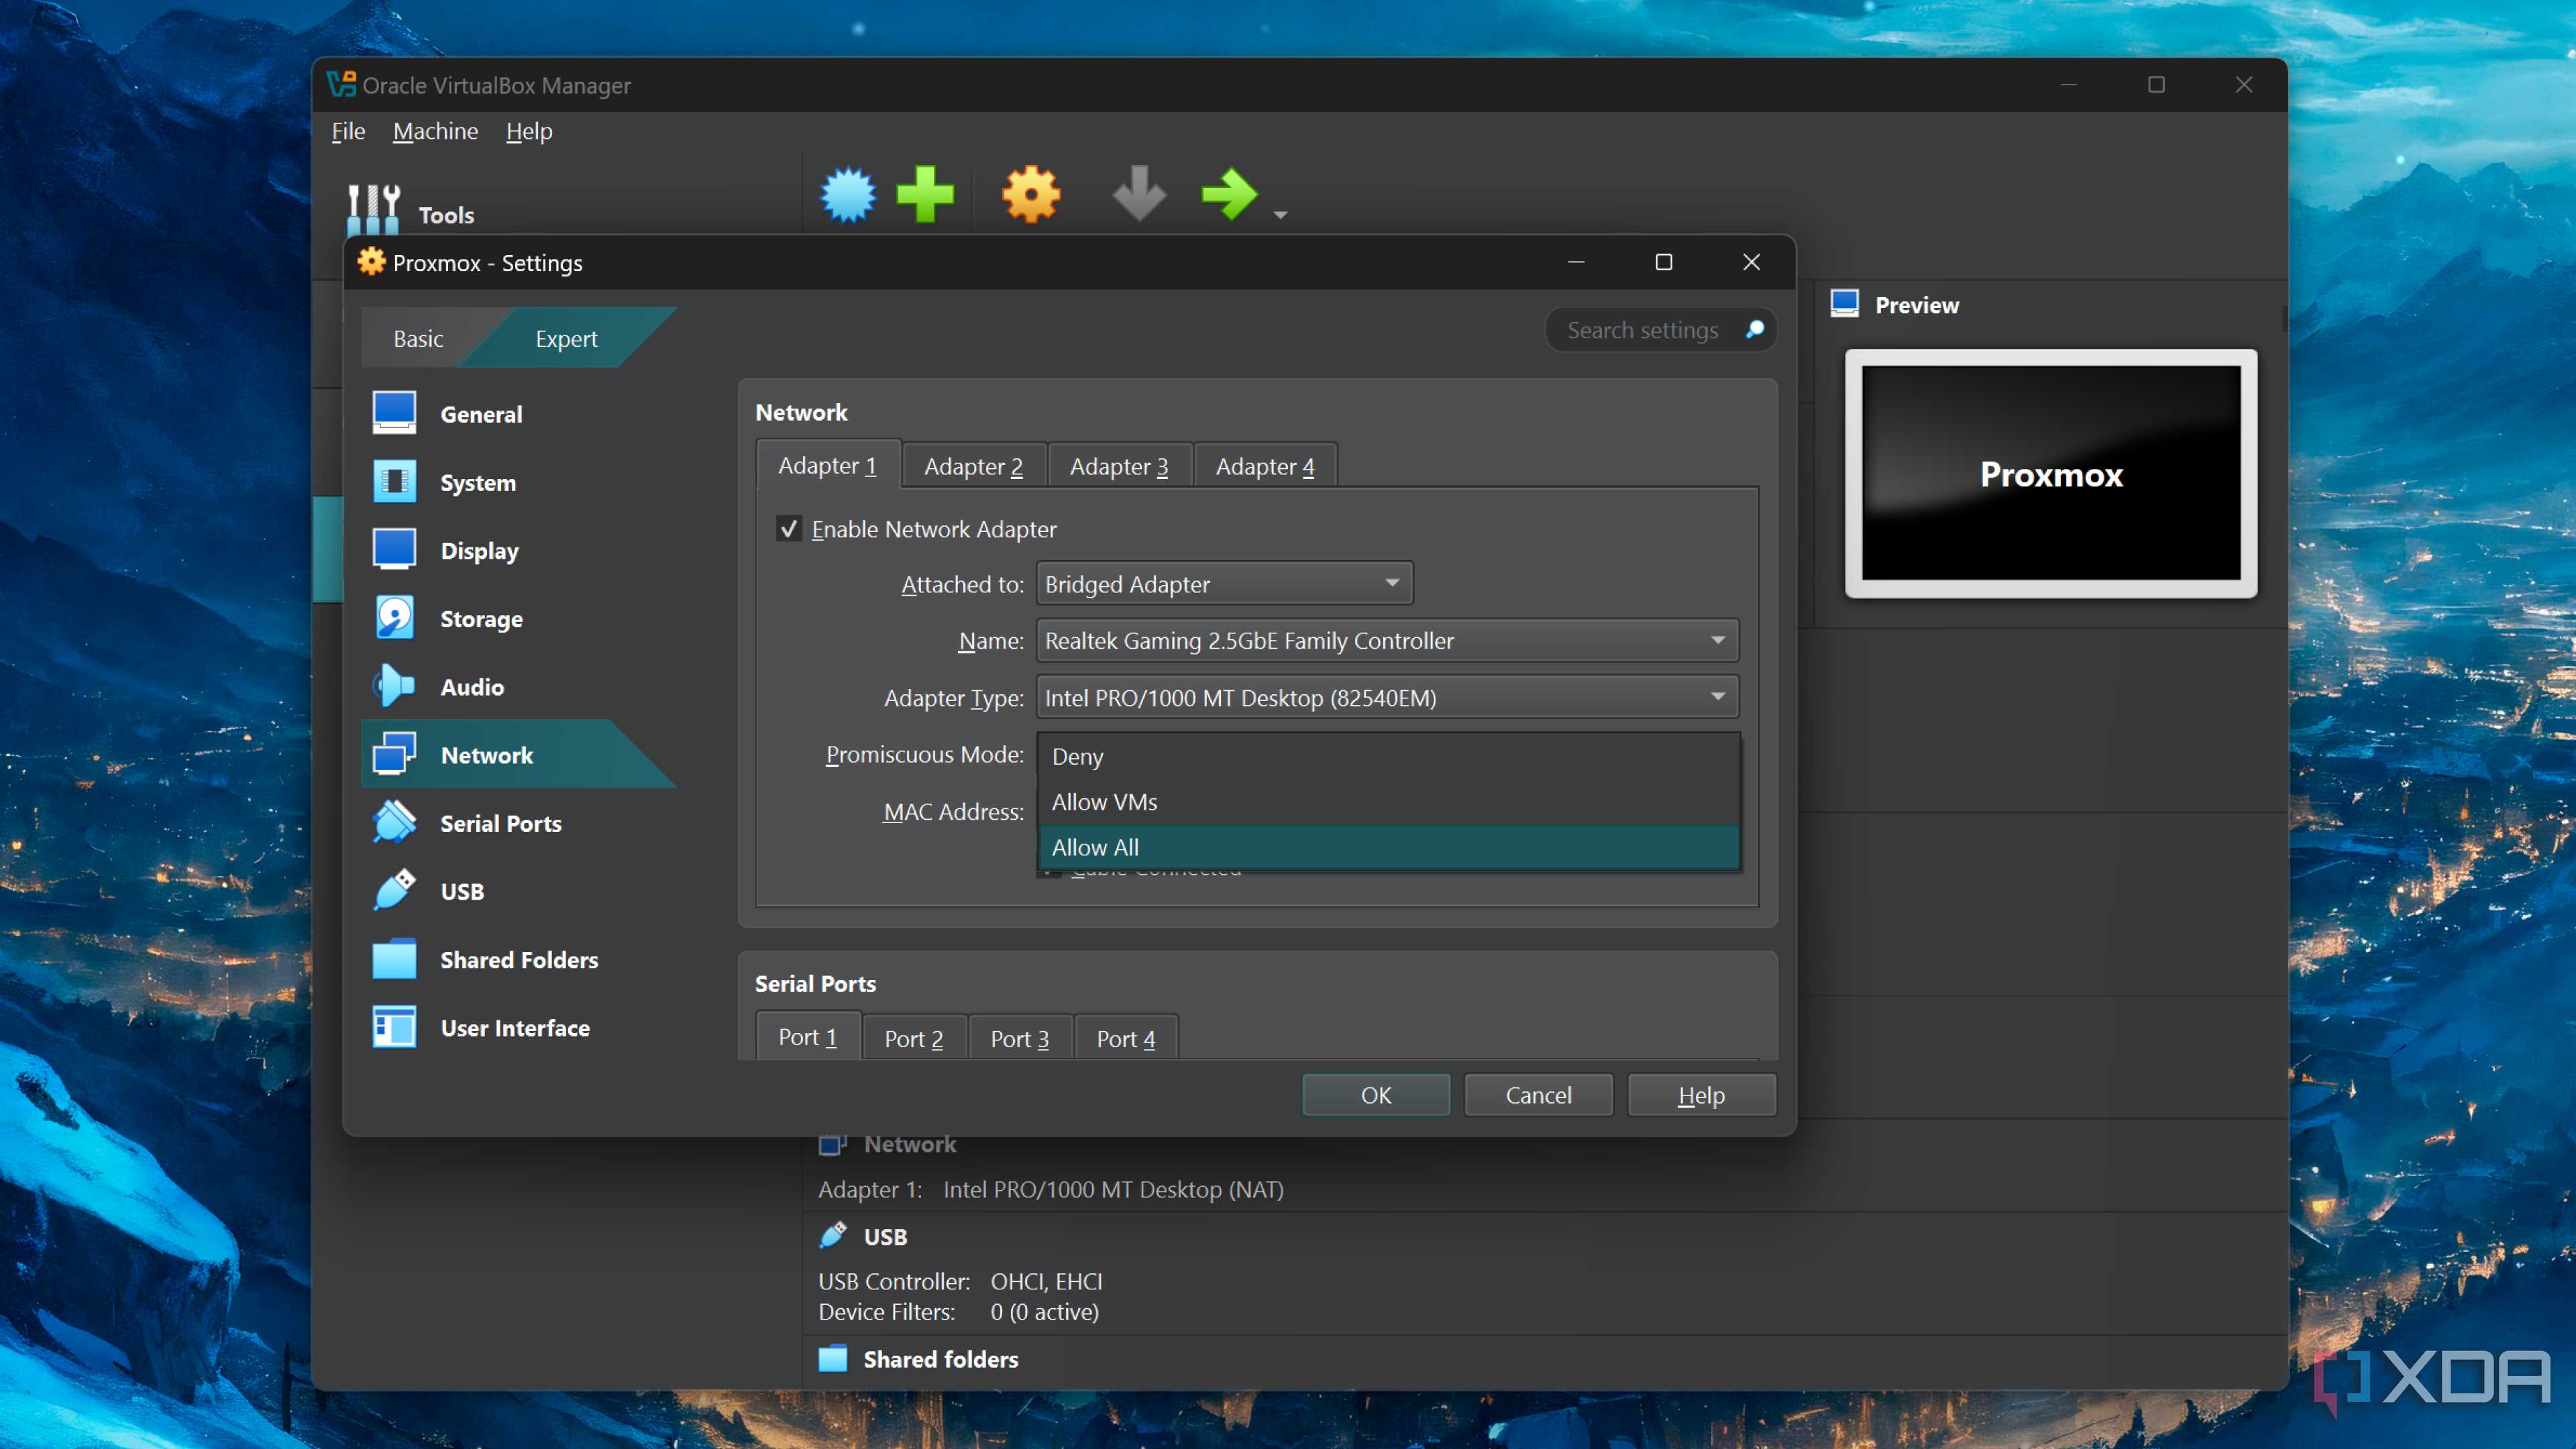
Task: Open the Help menu in menu bar
Action: tap(529, 131)
